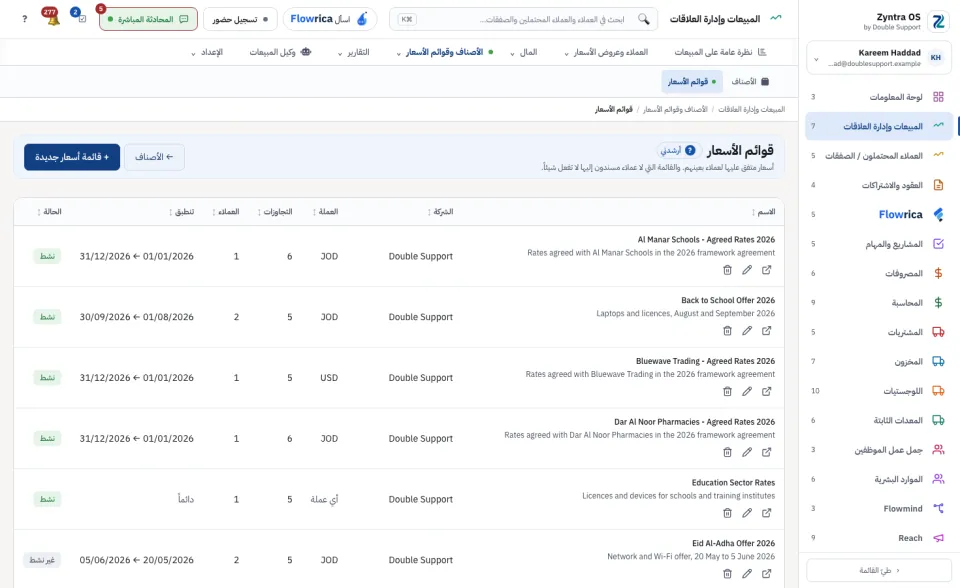
Task: Open Al Manar Schools list in new view
Action: tap(767, 270)
